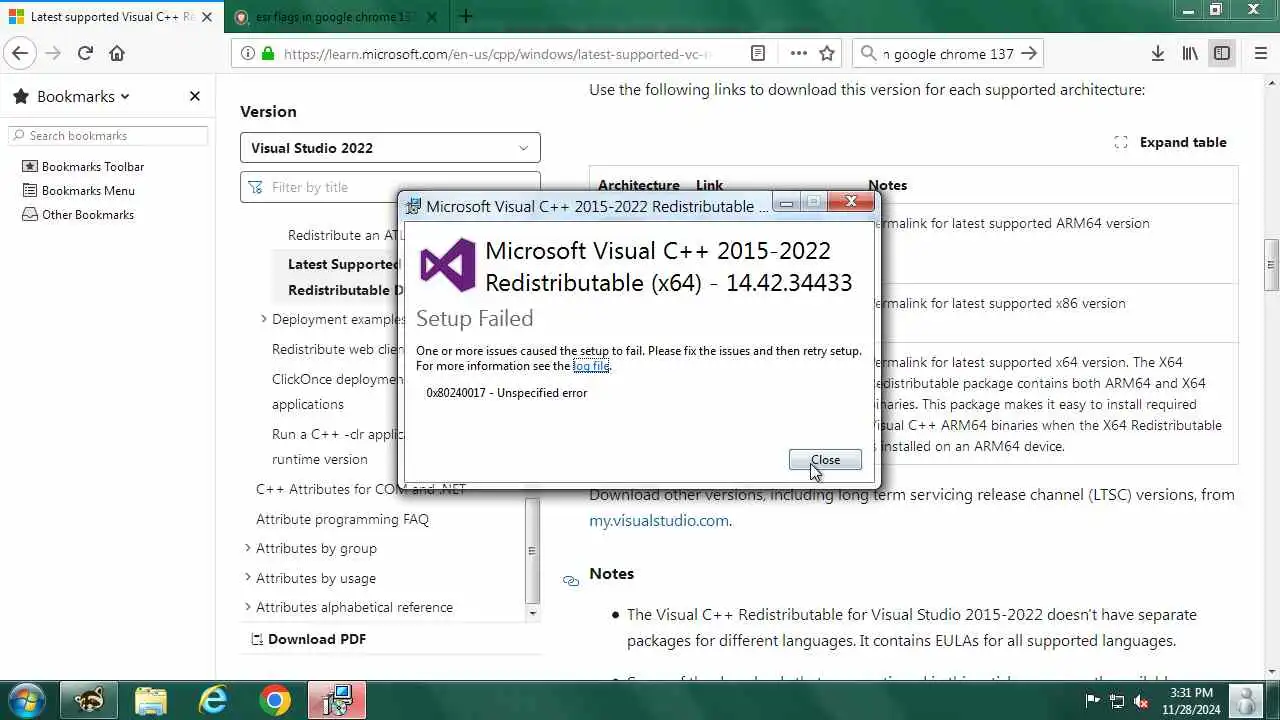Click the Download PDF button
Image resolution: width=1280 pixels, height=720 pixels.
[308, 639]
